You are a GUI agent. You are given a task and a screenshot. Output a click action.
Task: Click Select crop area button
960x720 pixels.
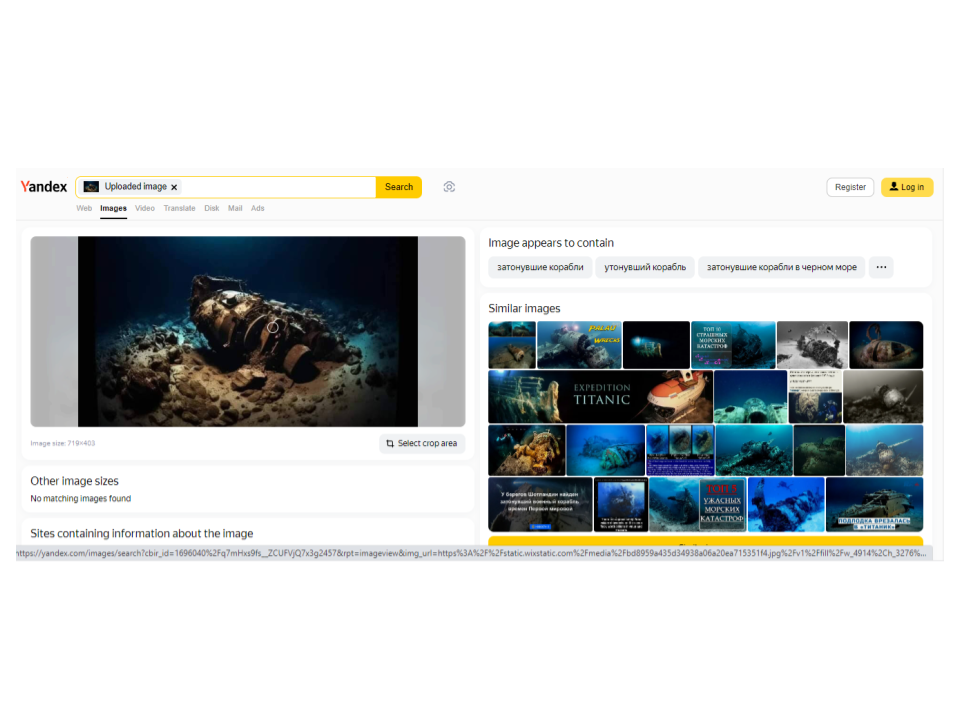tap(422, 443)
